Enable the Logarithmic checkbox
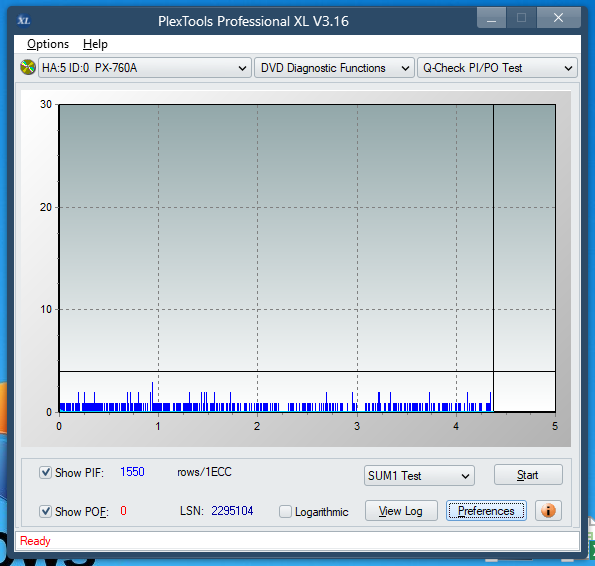 click(x=285, y=511)
